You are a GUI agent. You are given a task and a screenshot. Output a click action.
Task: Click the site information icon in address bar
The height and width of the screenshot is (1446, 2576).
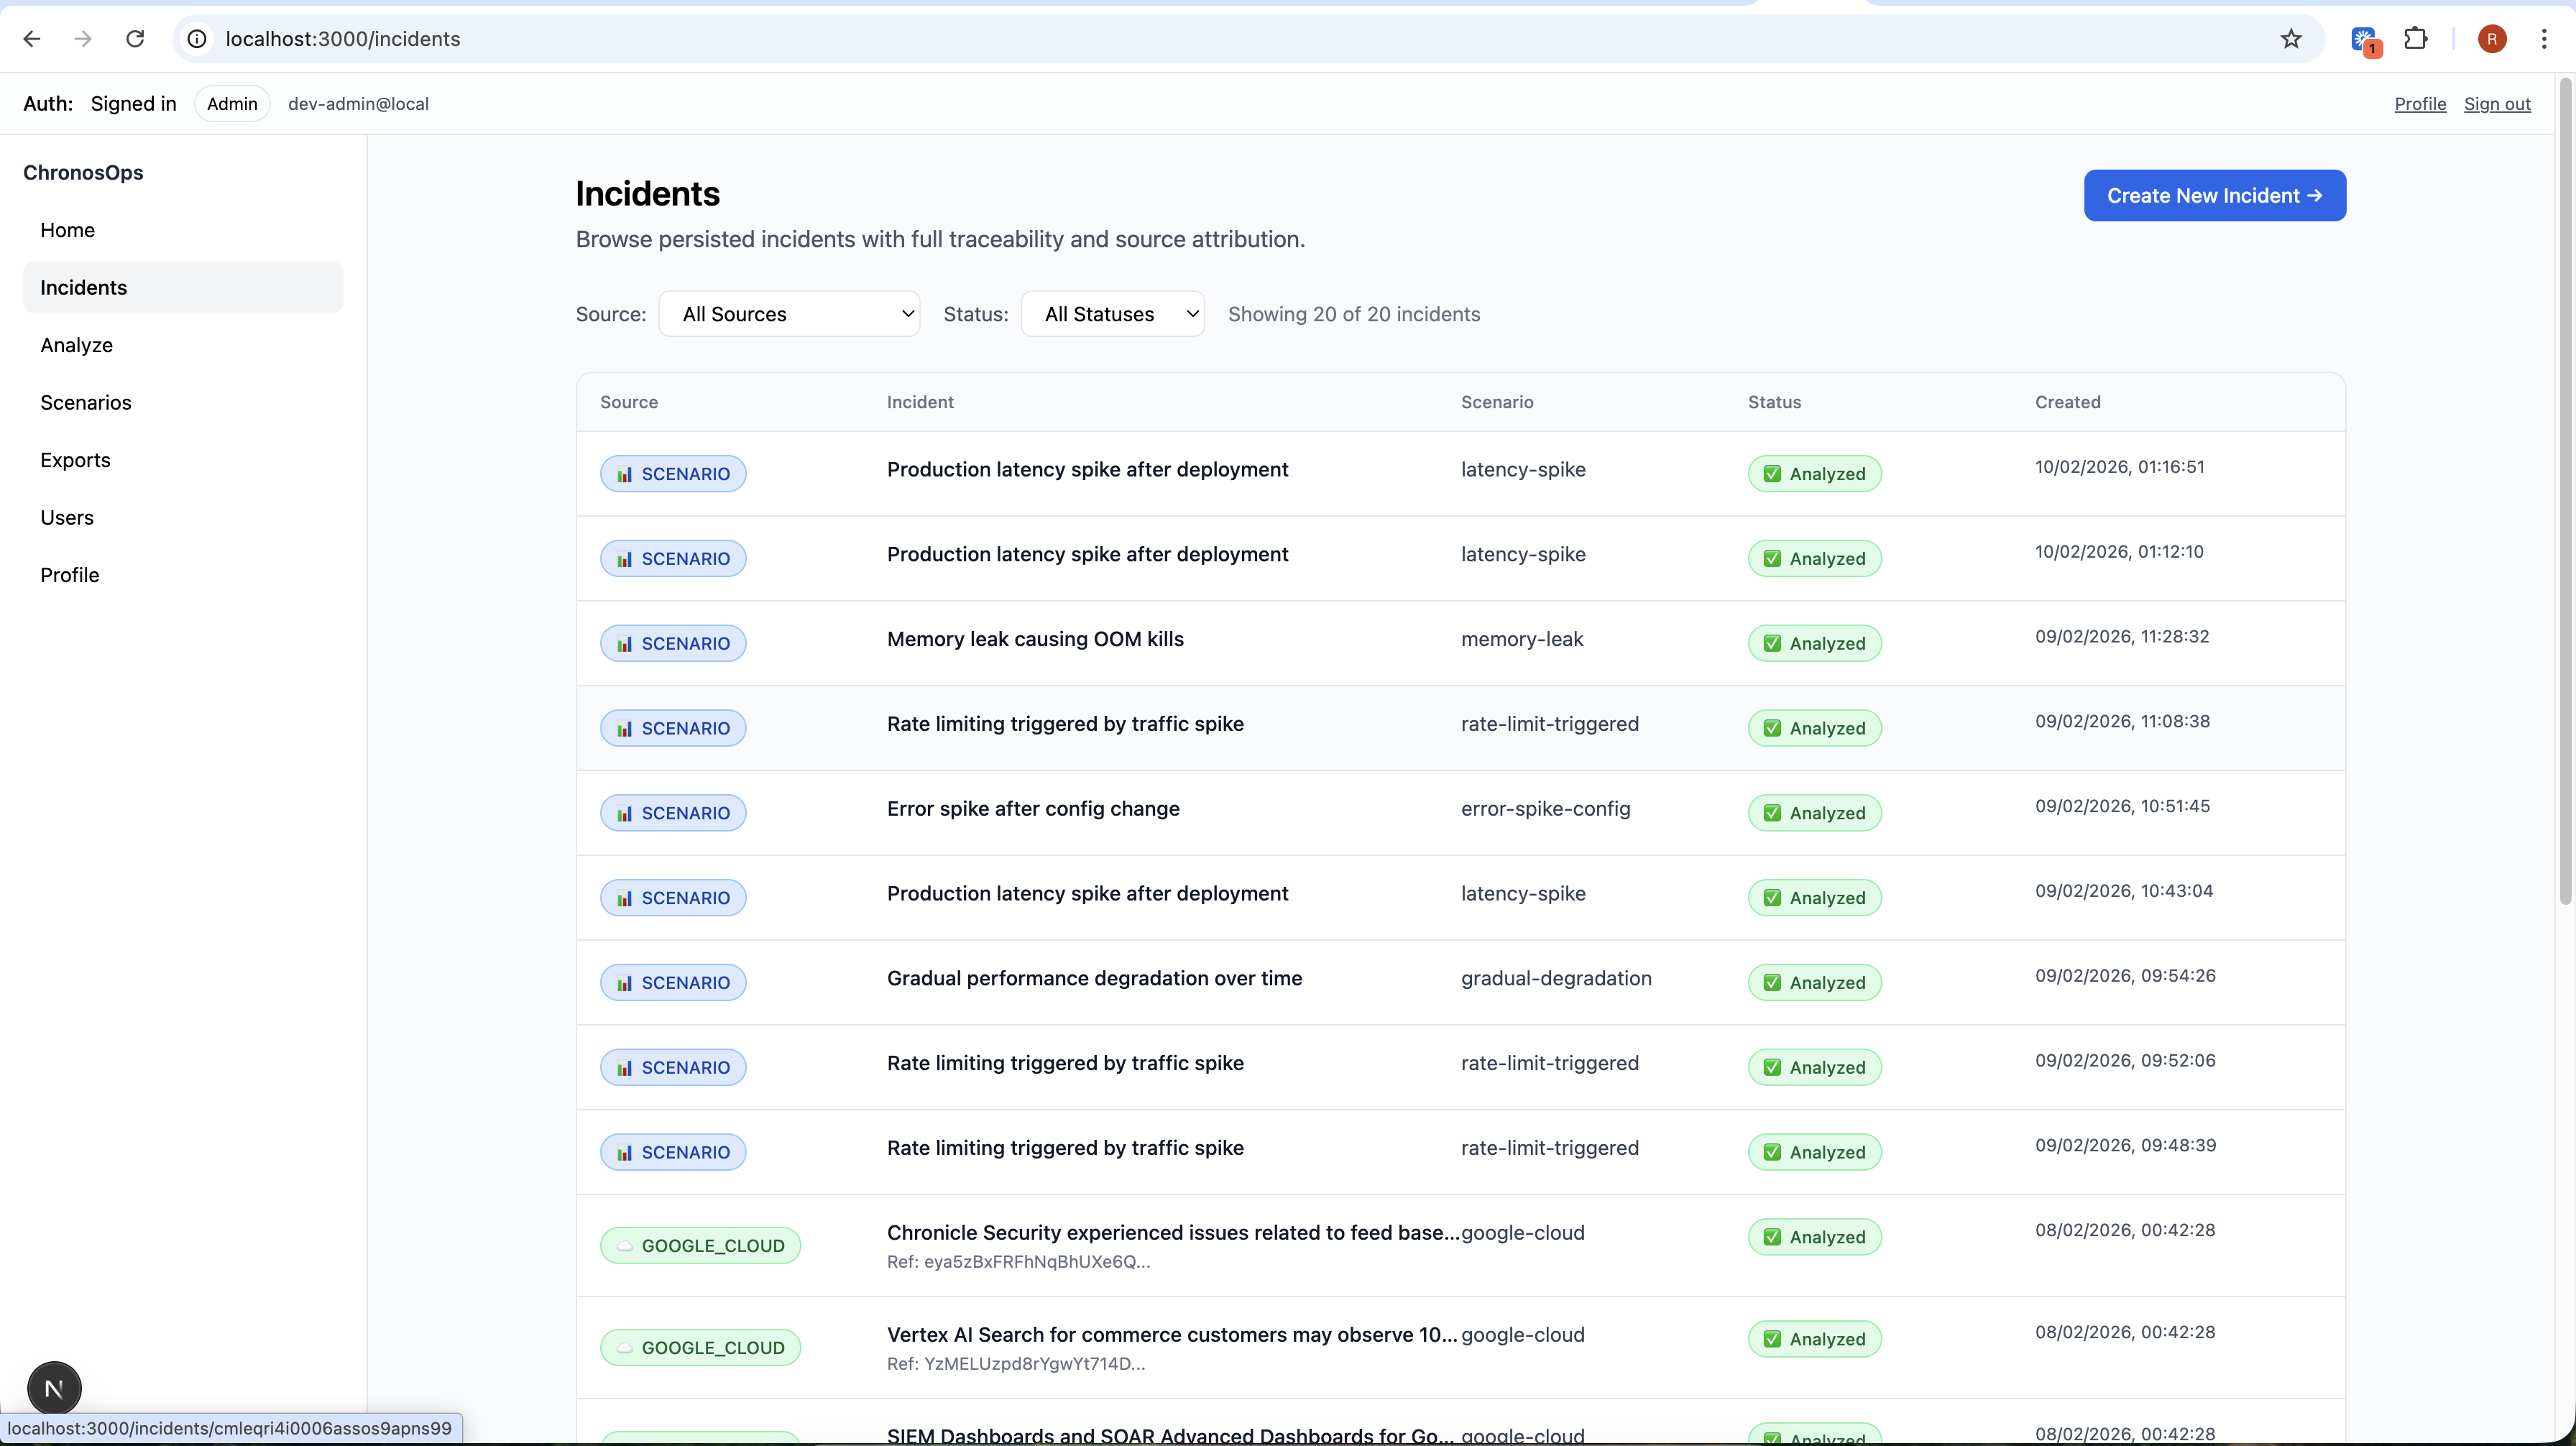coord(198,39)
